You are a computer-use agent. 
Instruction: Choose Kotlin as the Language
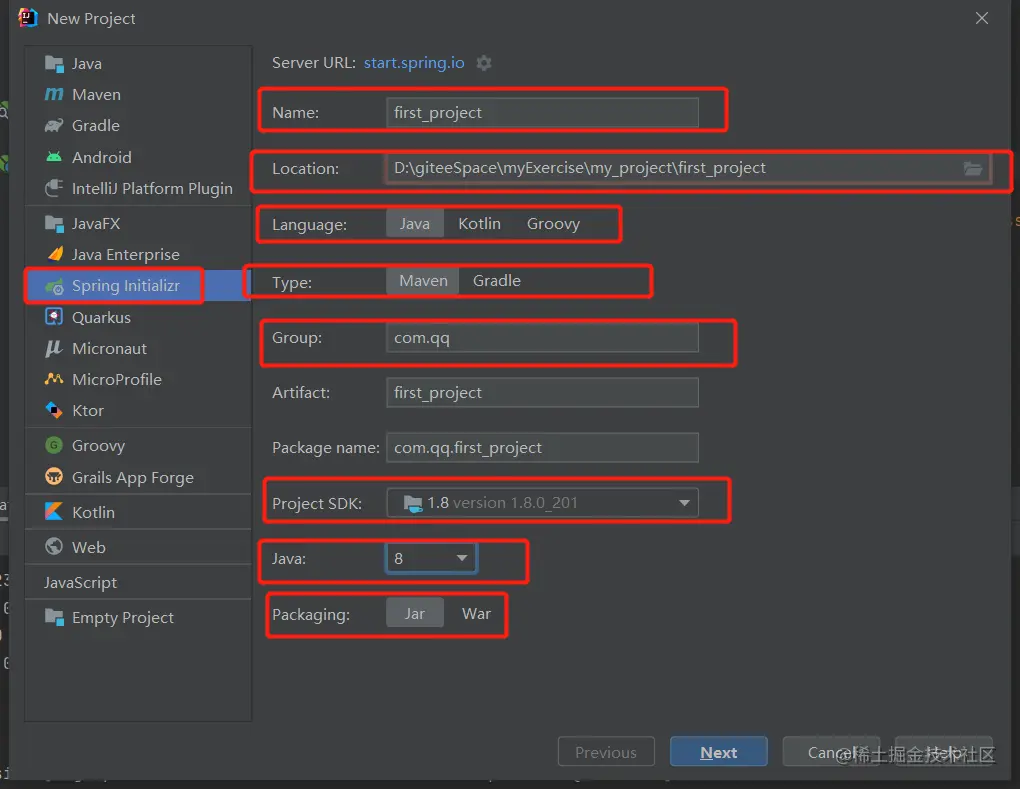(x=479, y=224)
